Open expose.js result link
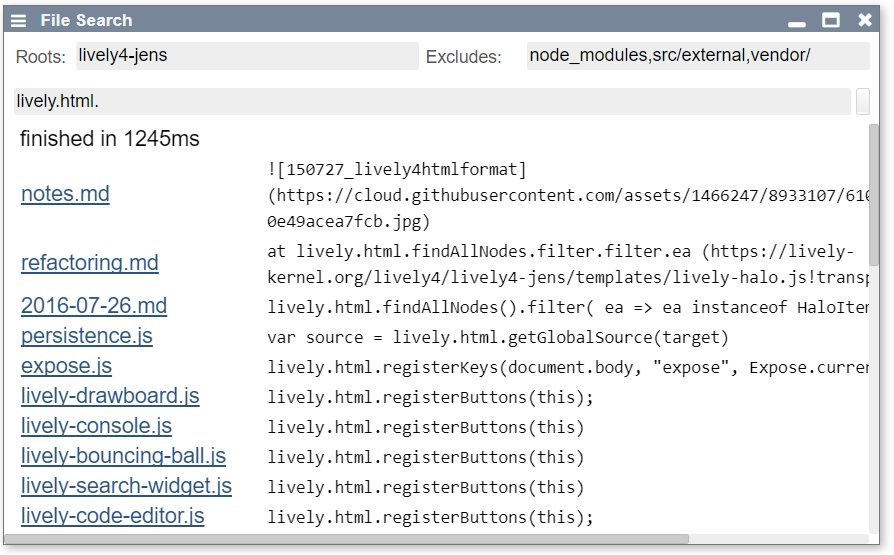Viewport: 894px width, 555px height. click(x=66, y=366)
